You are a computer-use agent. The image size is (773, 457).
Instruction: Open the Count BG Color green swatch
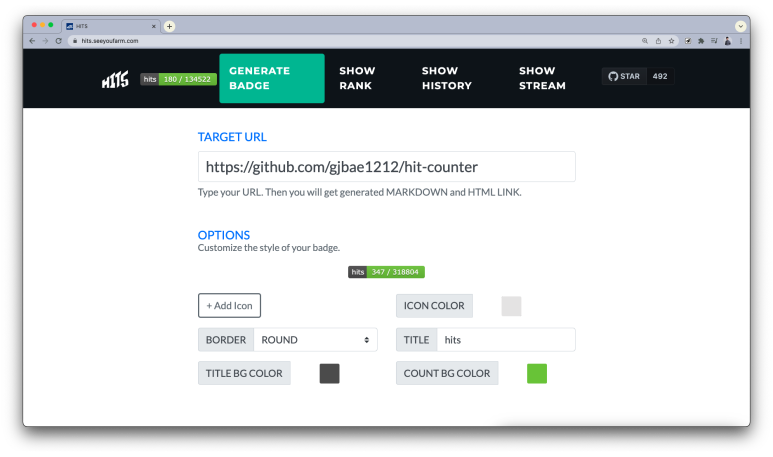coord(537,373)
